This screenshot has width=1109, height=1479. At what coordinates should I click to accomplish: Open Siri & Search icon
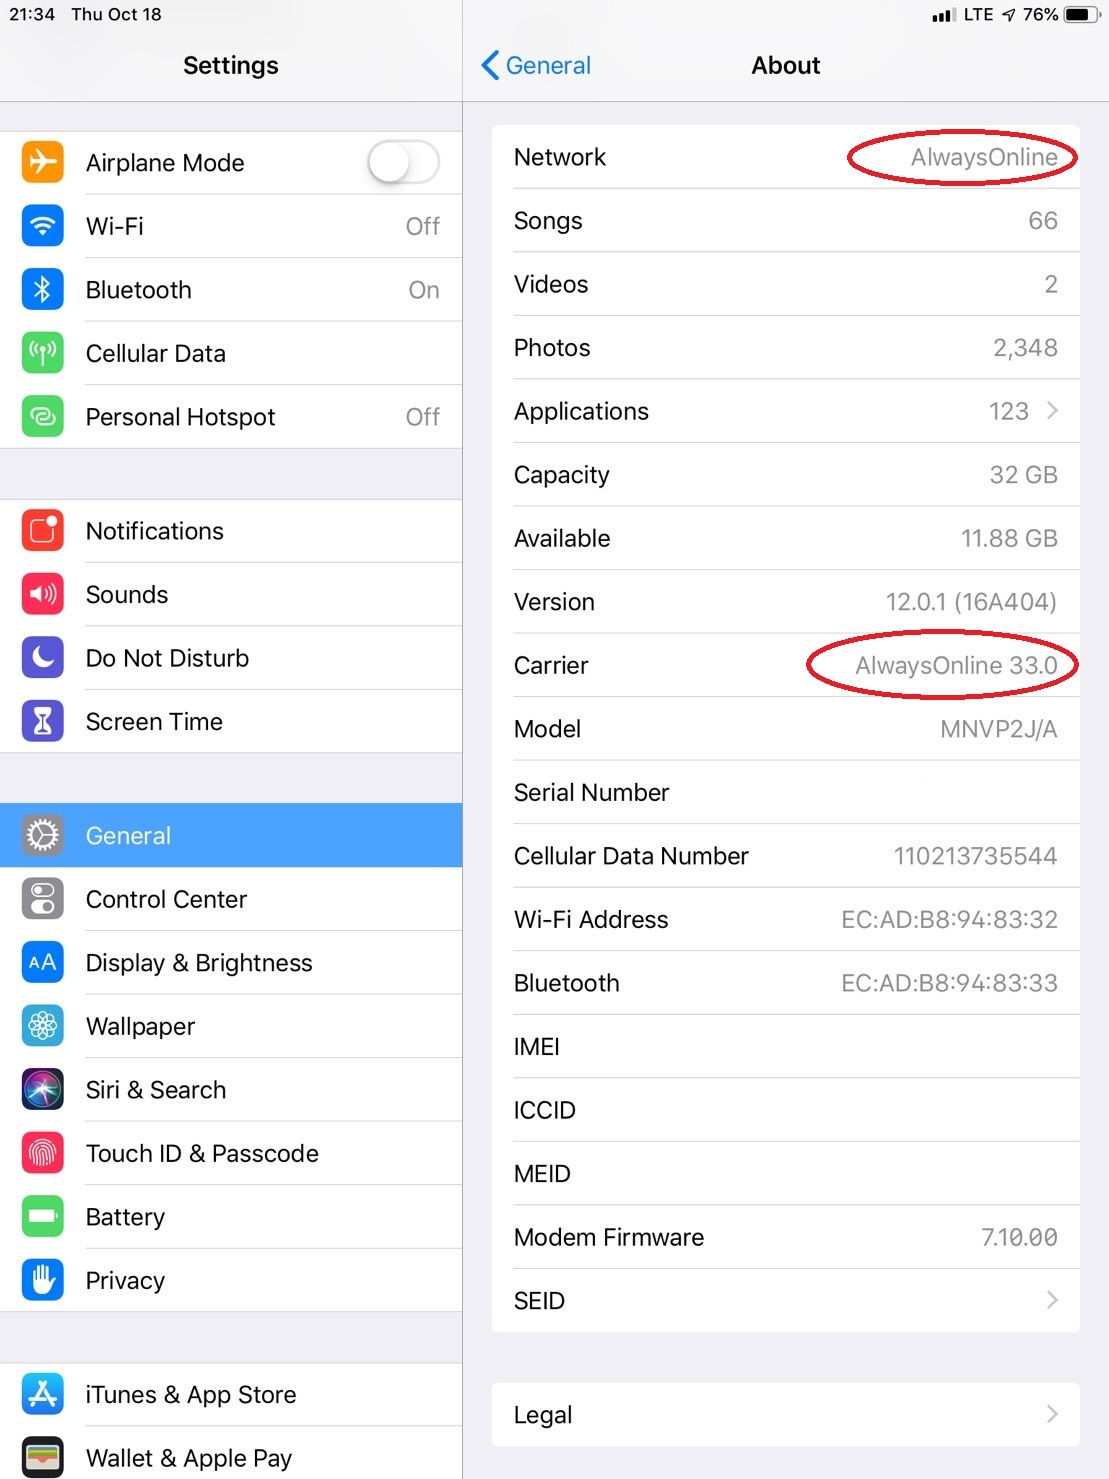click(43, 1090)
